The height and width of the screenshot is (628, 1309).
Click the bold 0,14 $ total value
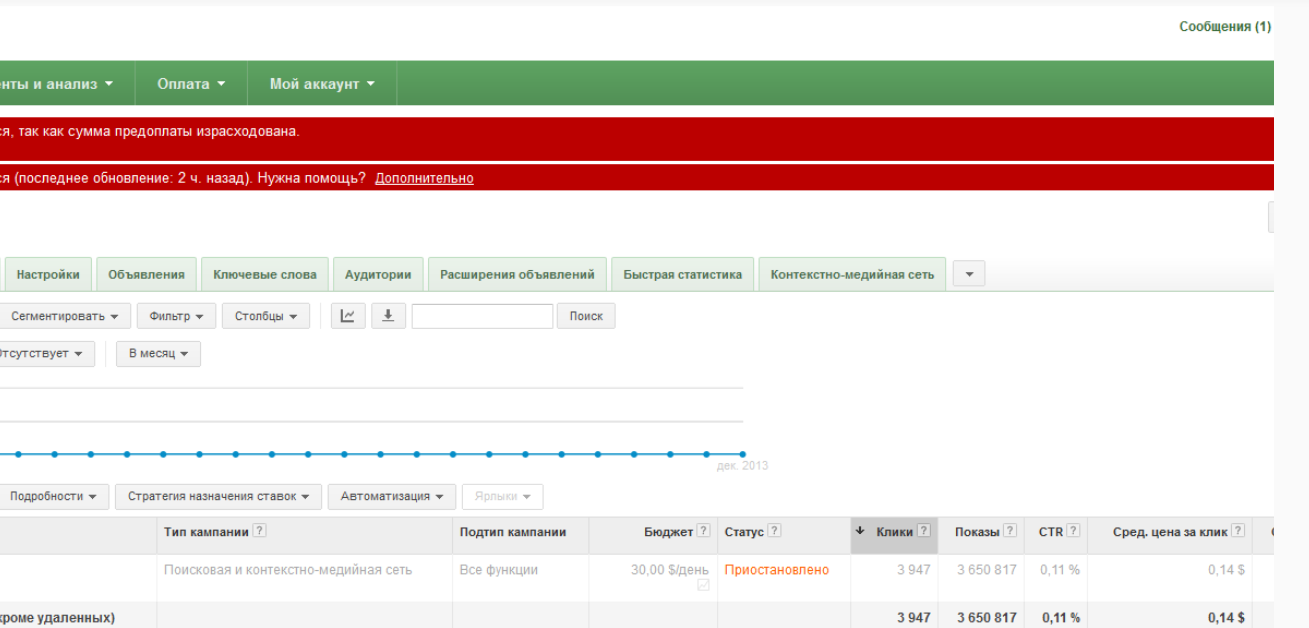(x=1226, y=618)
